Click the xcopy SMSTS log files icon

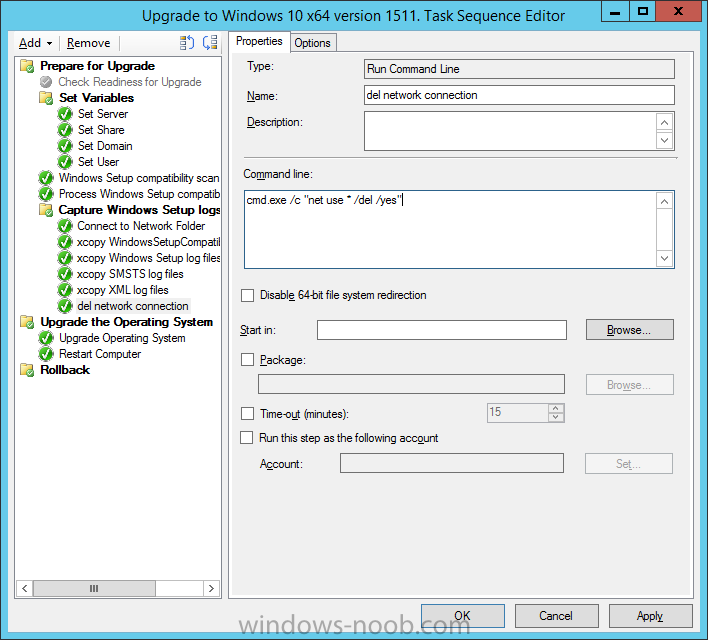click(65, 274)
